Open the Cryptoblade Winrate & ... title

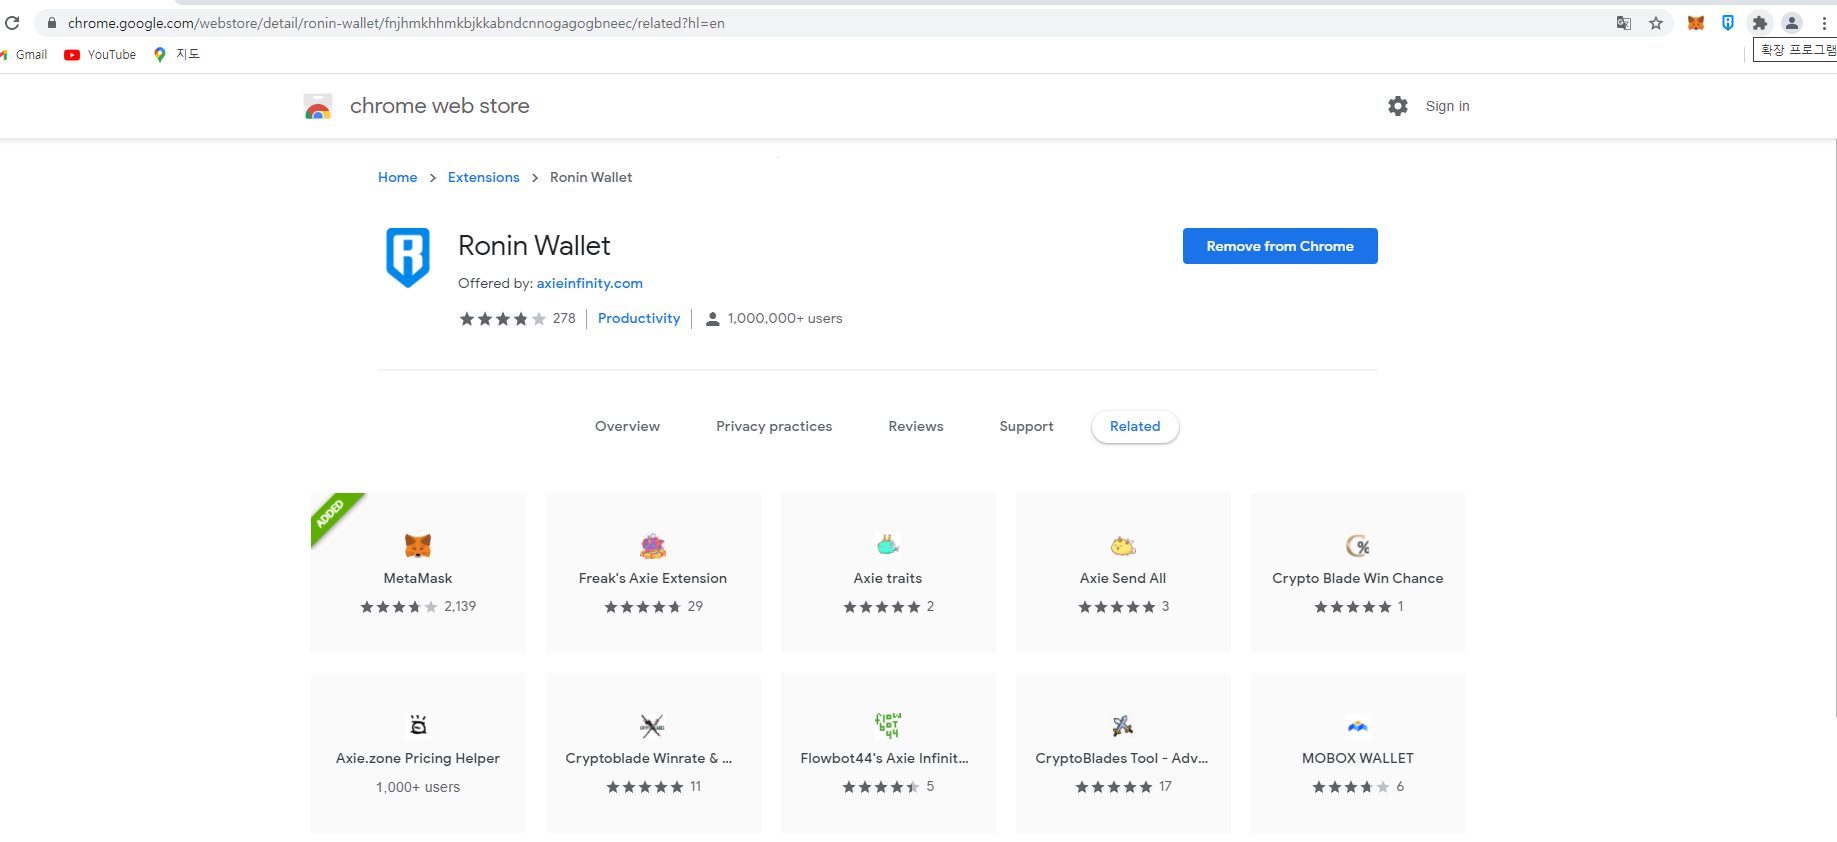click(649, 758)
